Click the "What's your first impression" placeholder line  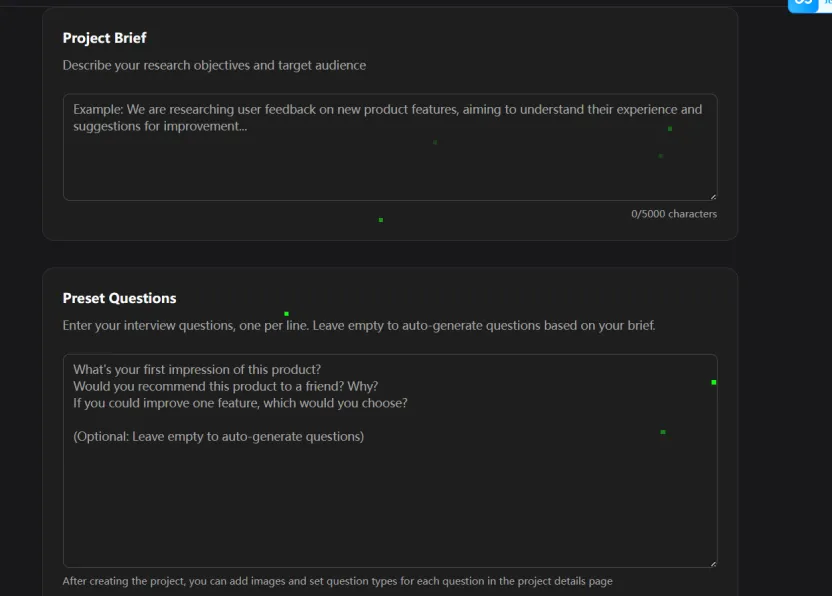coord(197,369)
